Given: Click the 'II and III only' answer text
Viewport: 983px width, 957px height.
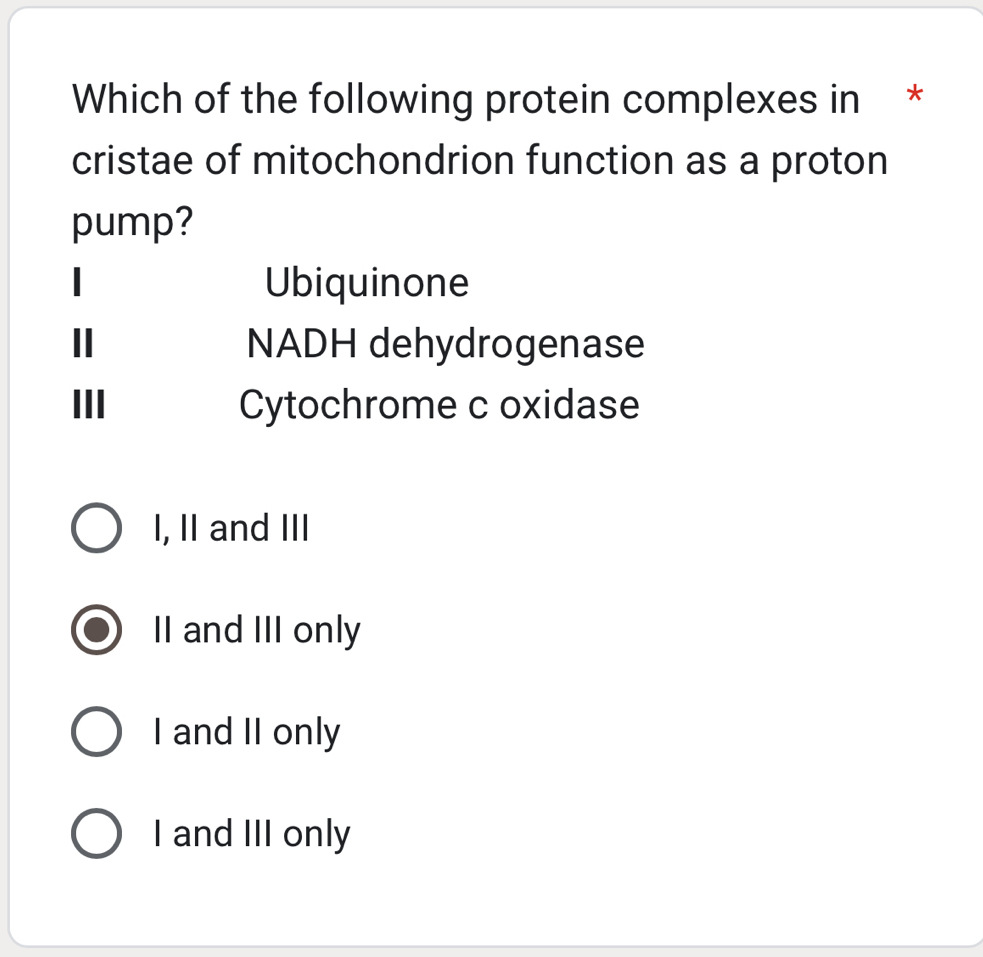Looking at the screenshot, I should click(257, 630).
